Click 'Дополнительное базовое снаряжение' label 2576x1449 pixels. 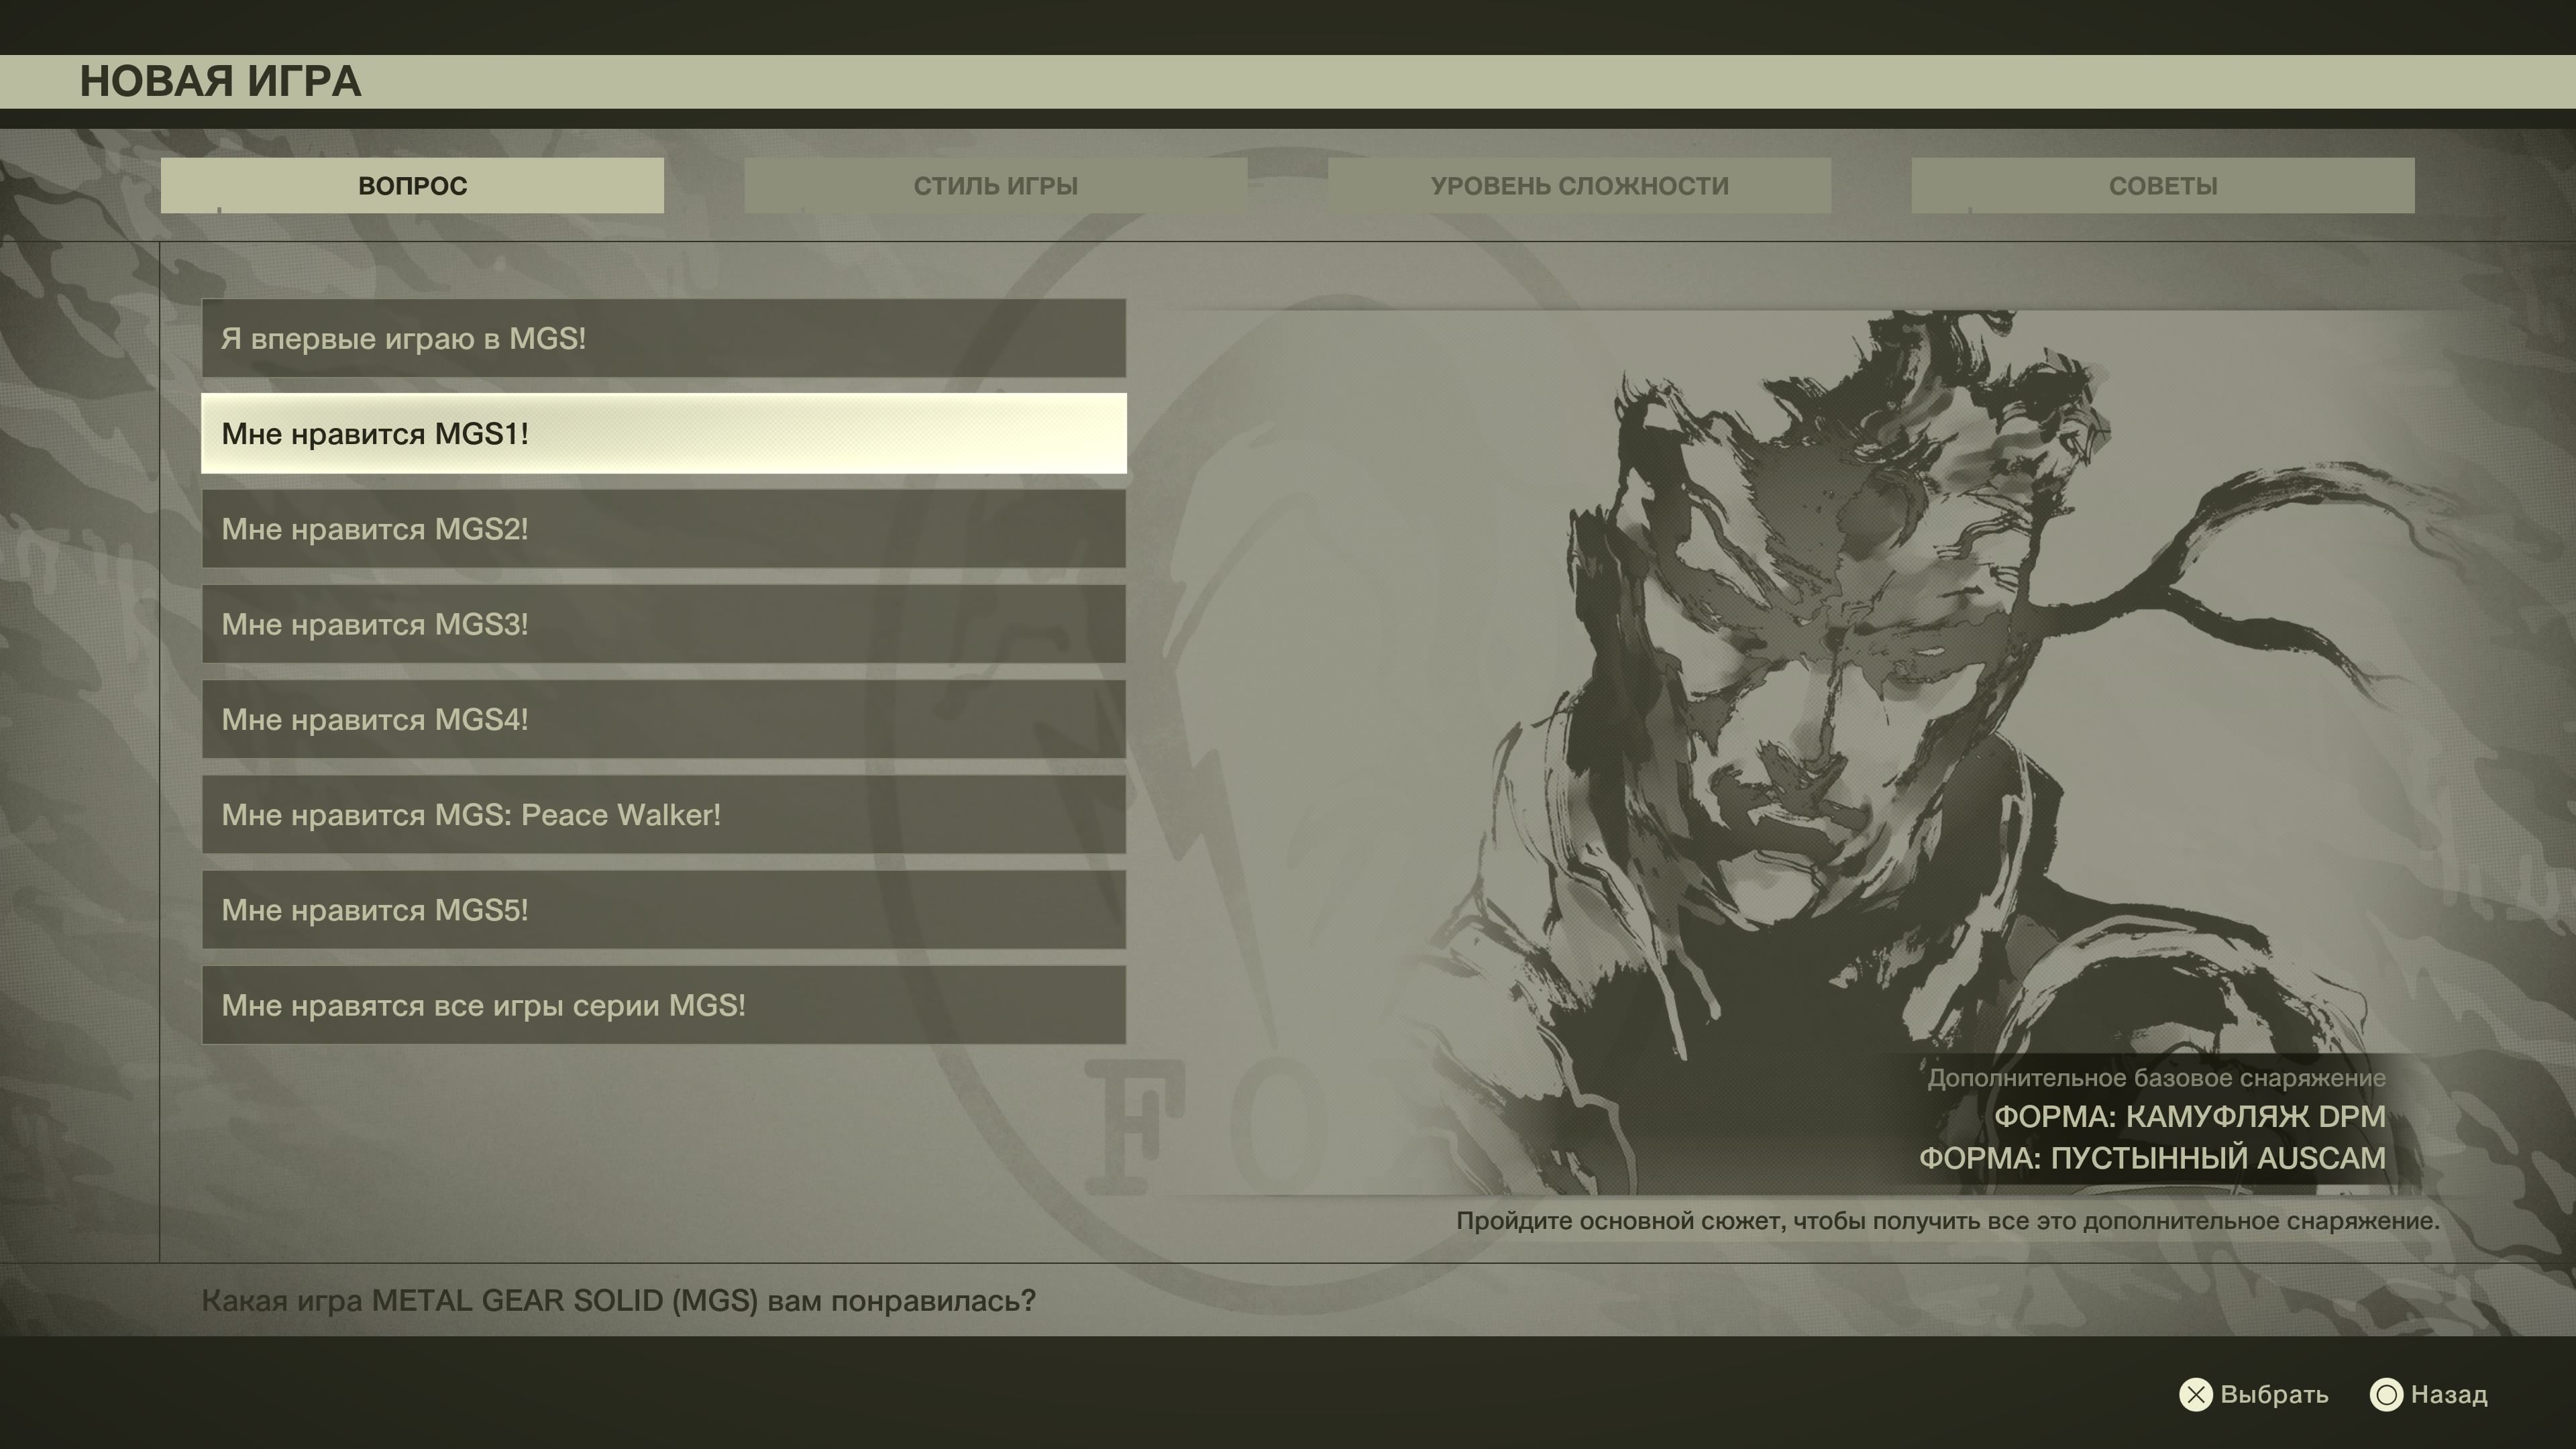coord(2156,1078)
